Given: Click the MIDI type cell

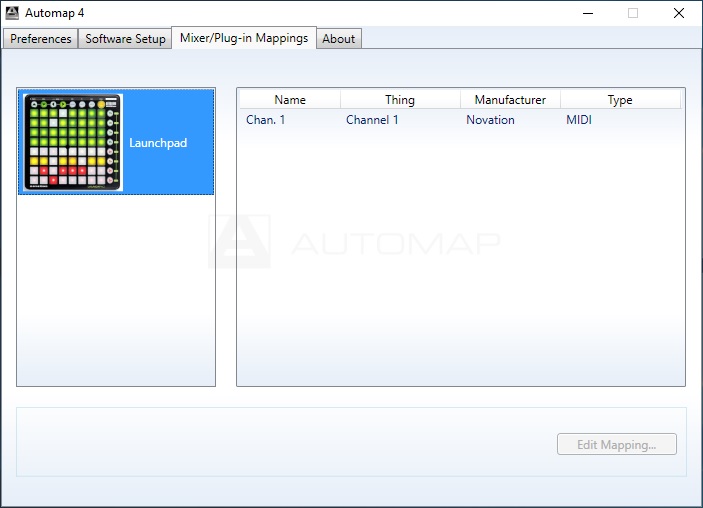Looking at the screenshot, I should (579, 120).
